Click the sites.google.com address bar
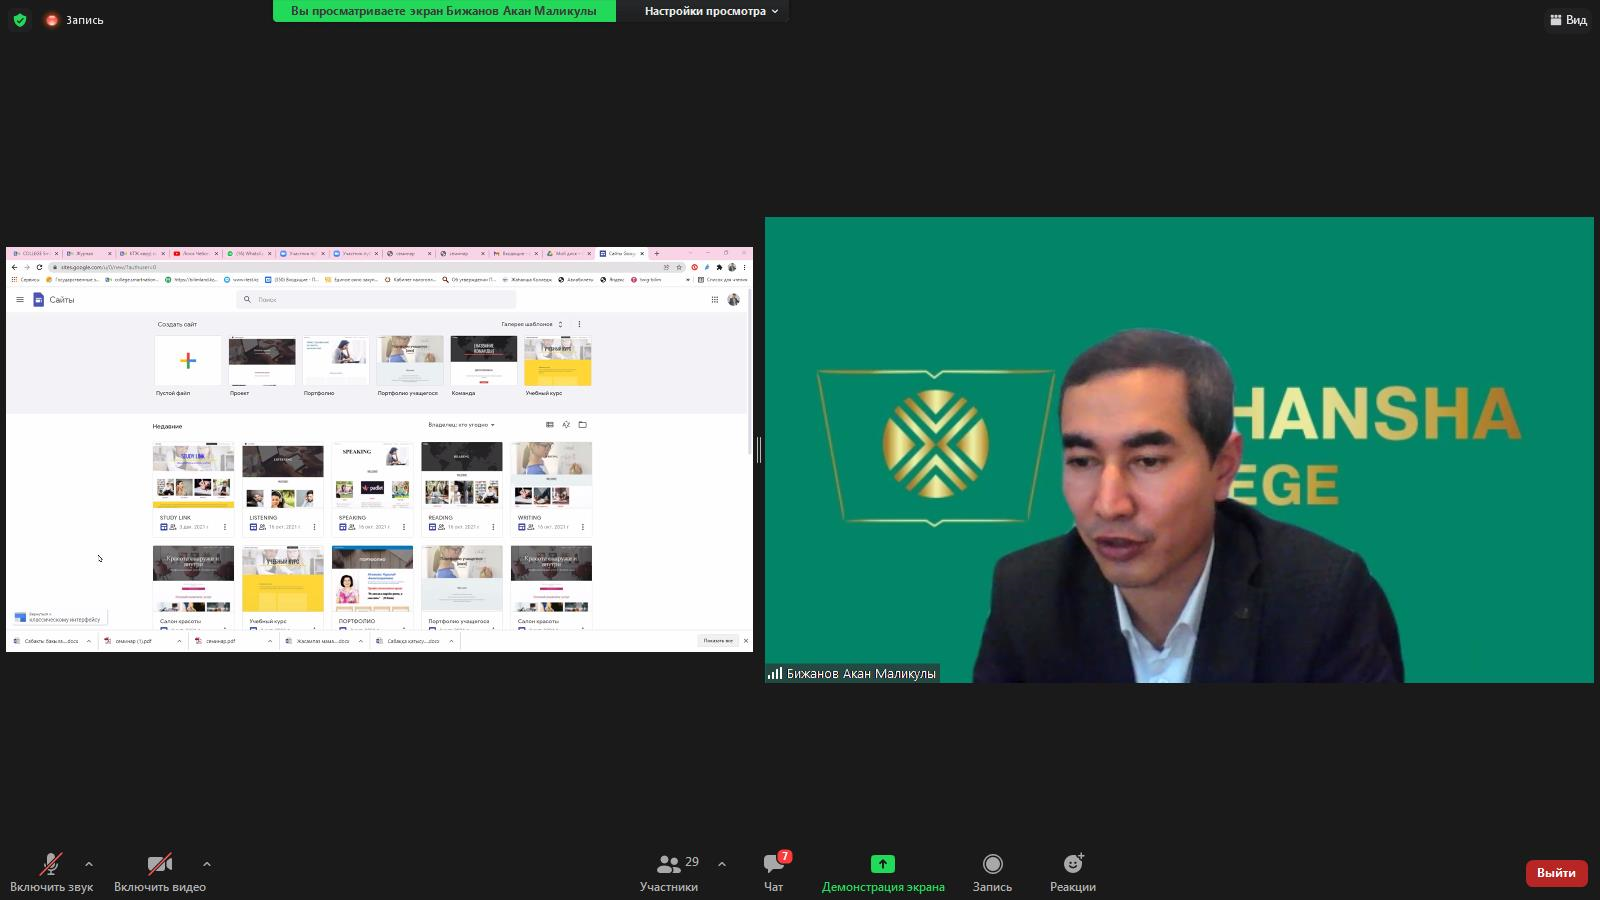Screen dimensions: 1600x900 [365, 267]
